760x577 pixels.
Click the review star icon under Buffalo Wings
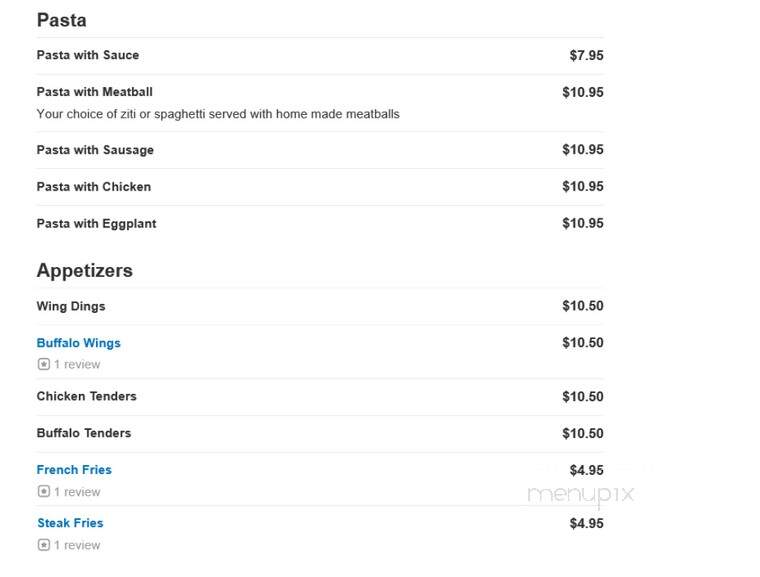(44, 364)
